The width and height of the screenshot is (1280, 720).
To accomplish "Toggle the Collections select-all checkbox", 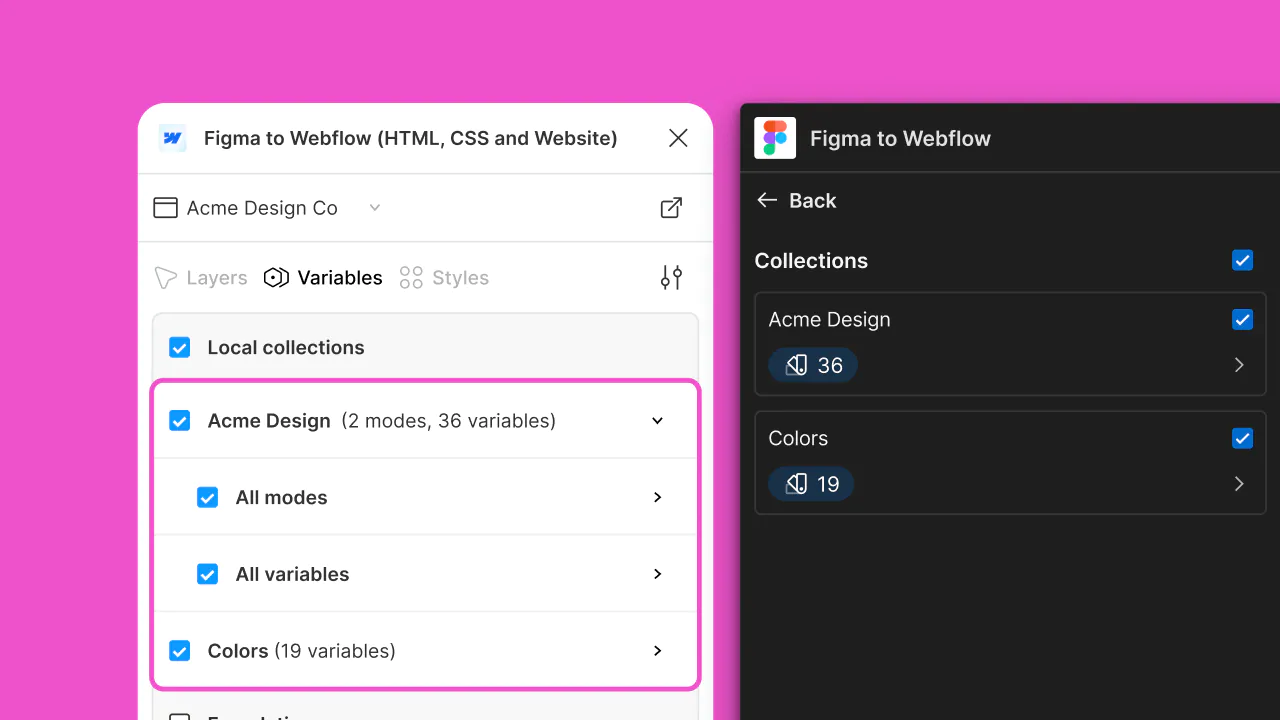I will (x=1242, y=261).
